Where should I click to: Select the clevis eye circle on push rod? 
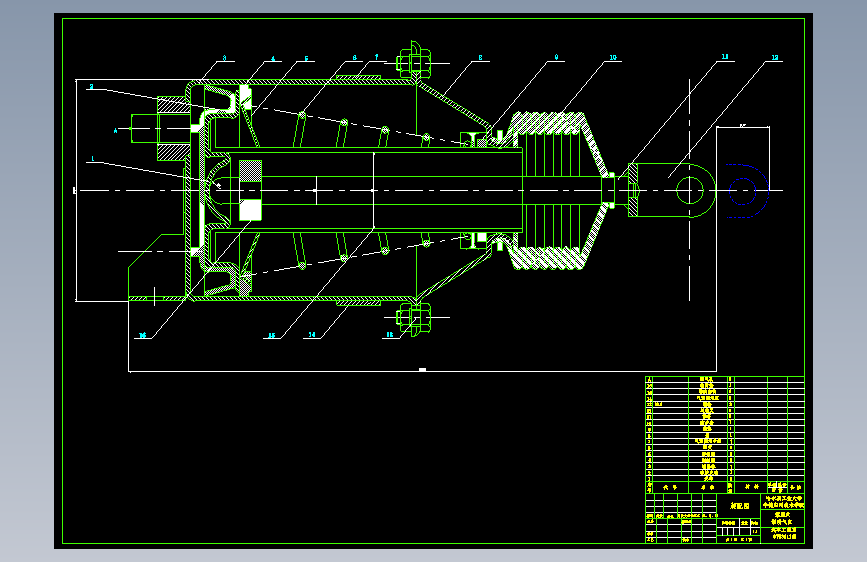click(690, 190)
